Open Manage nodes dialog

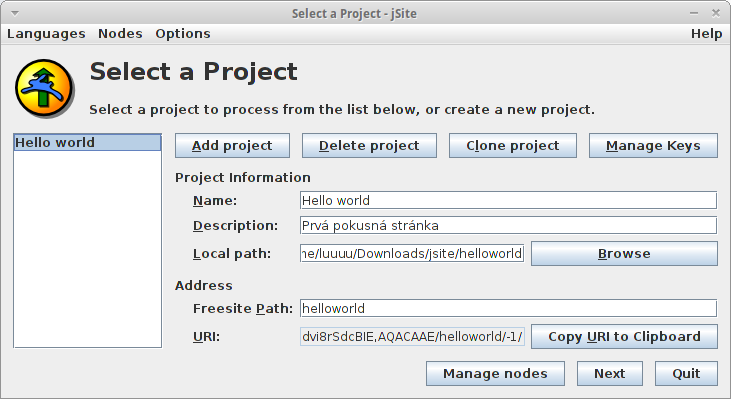point(495,373)
